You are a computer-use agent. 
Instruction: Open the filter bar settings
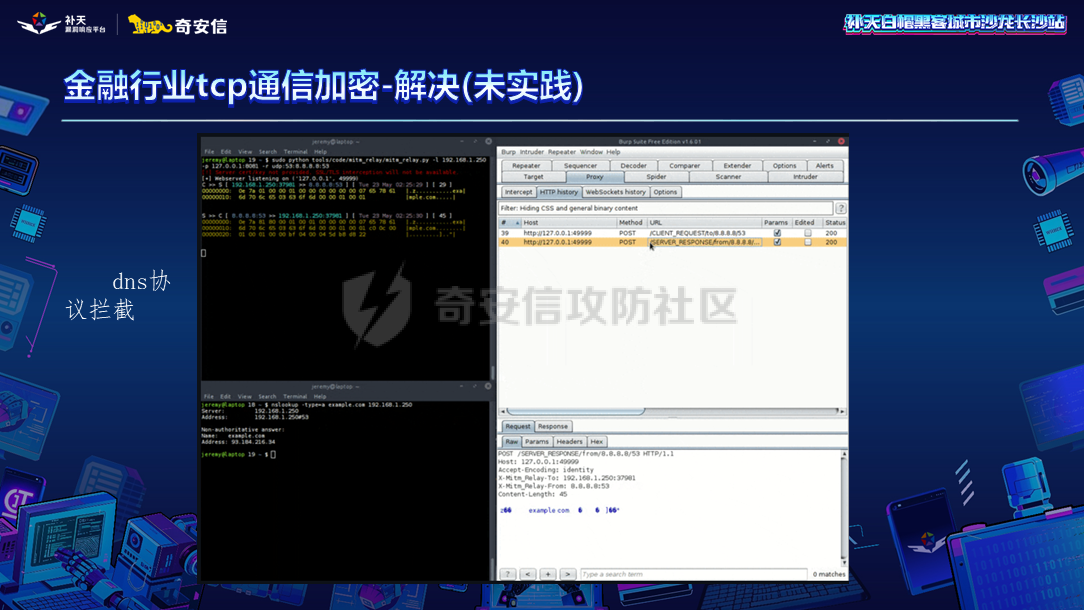pos(665,208)
